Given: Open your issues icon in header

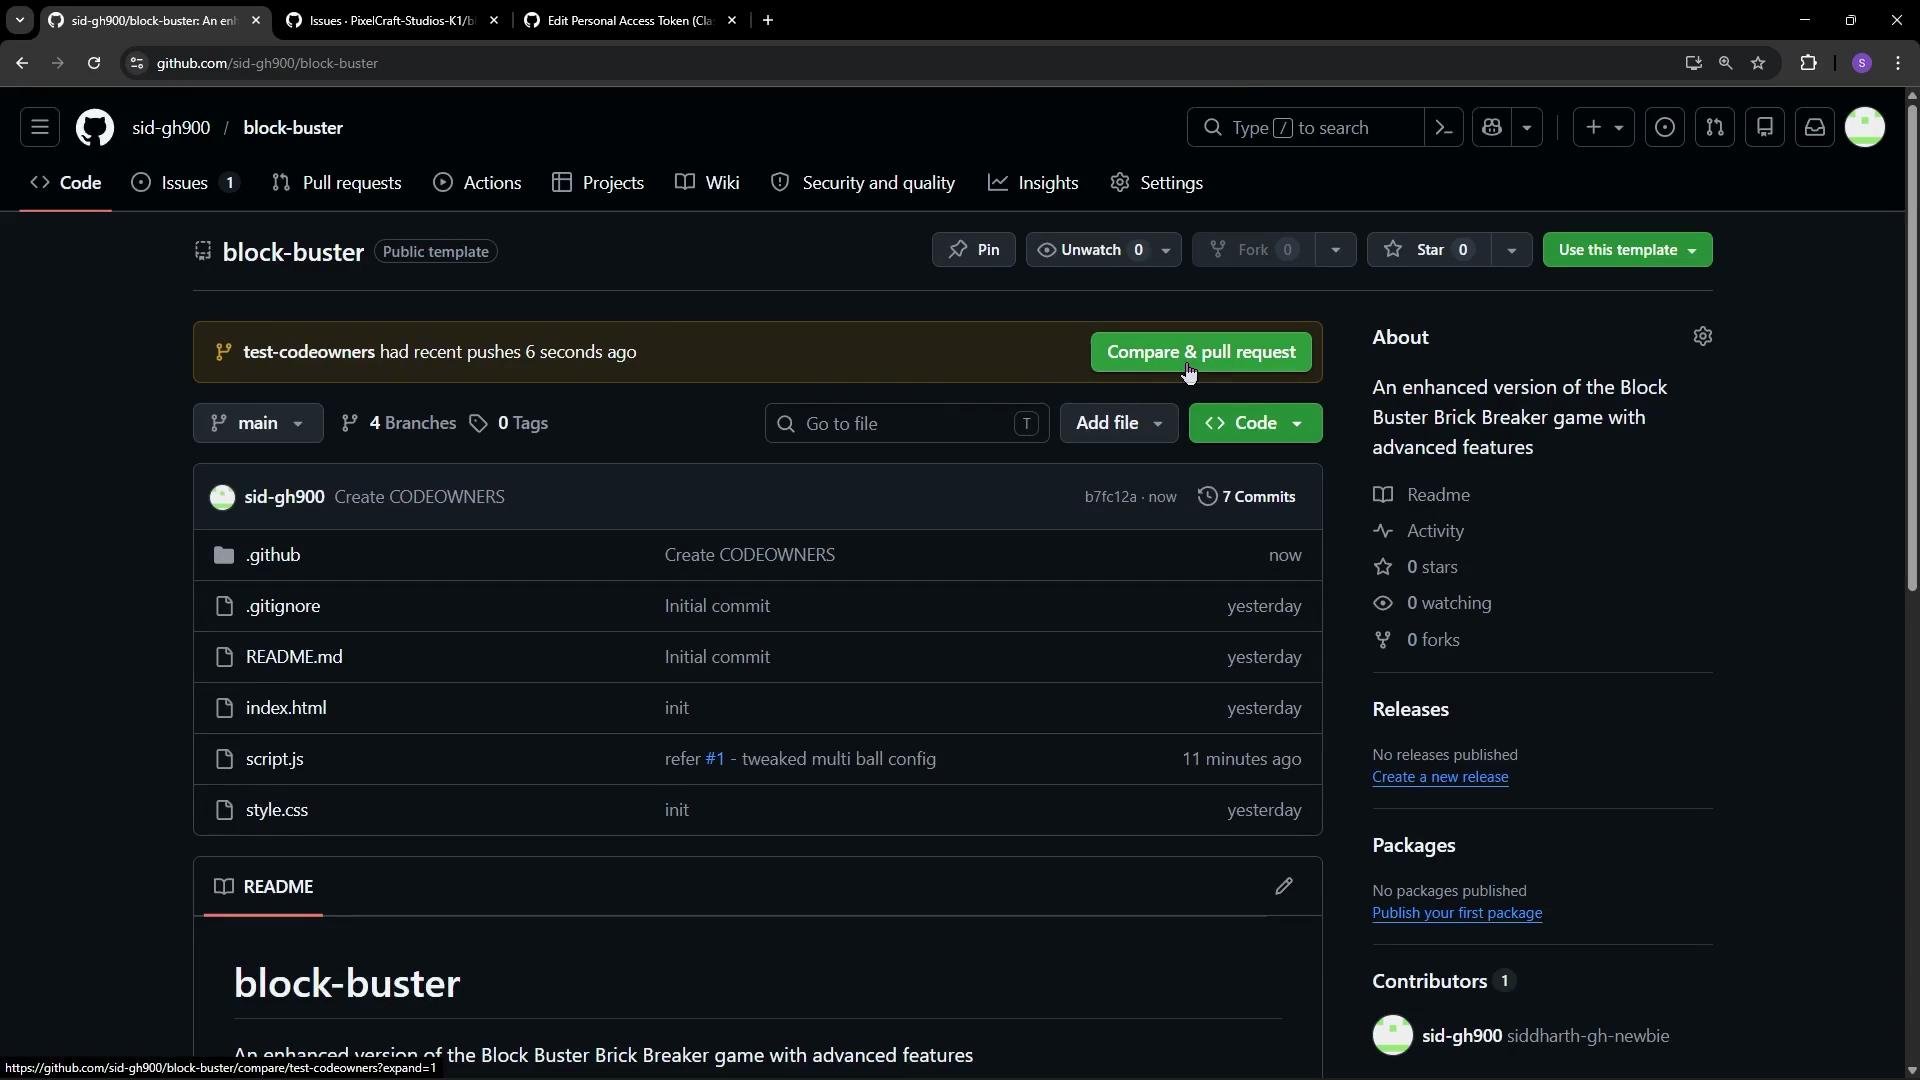Looking at the screenshot, I should coord(1665,128).
